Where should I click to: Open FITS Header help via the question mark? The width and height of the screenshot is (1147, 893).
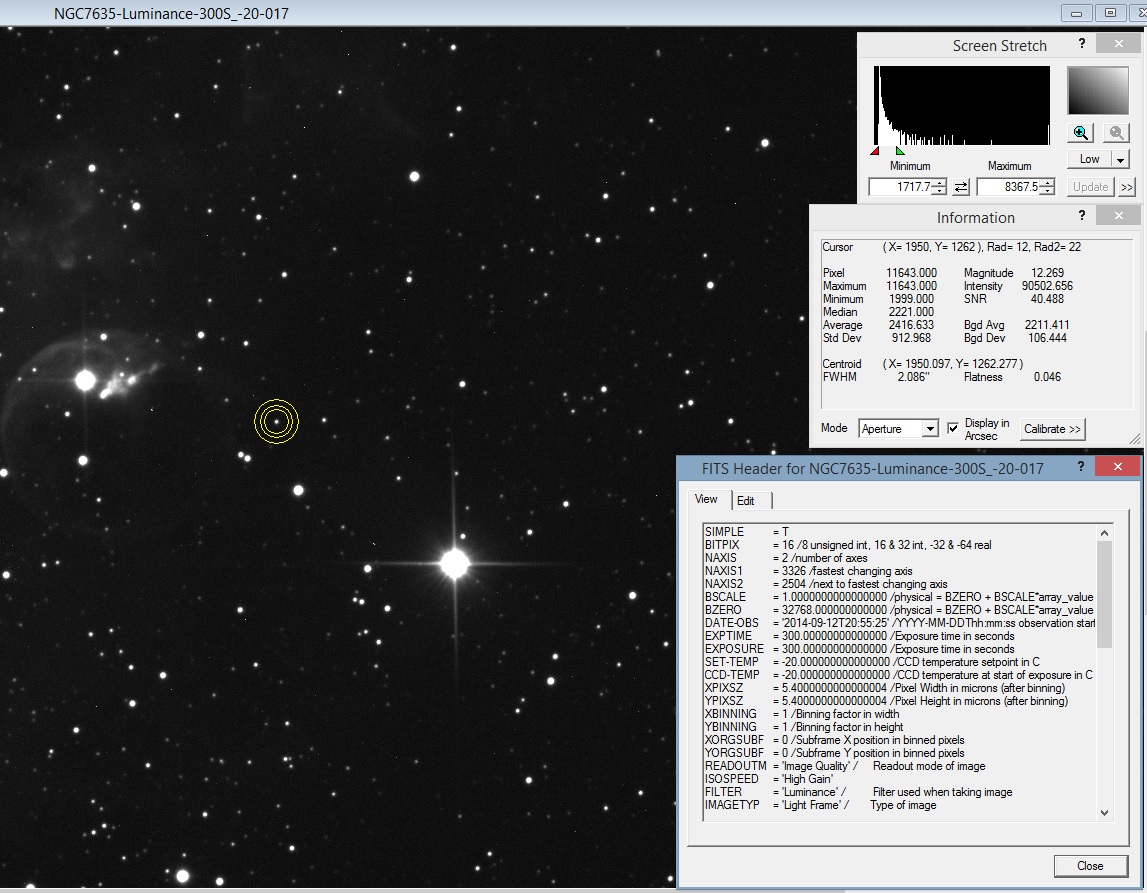(x=1080, y=466)
